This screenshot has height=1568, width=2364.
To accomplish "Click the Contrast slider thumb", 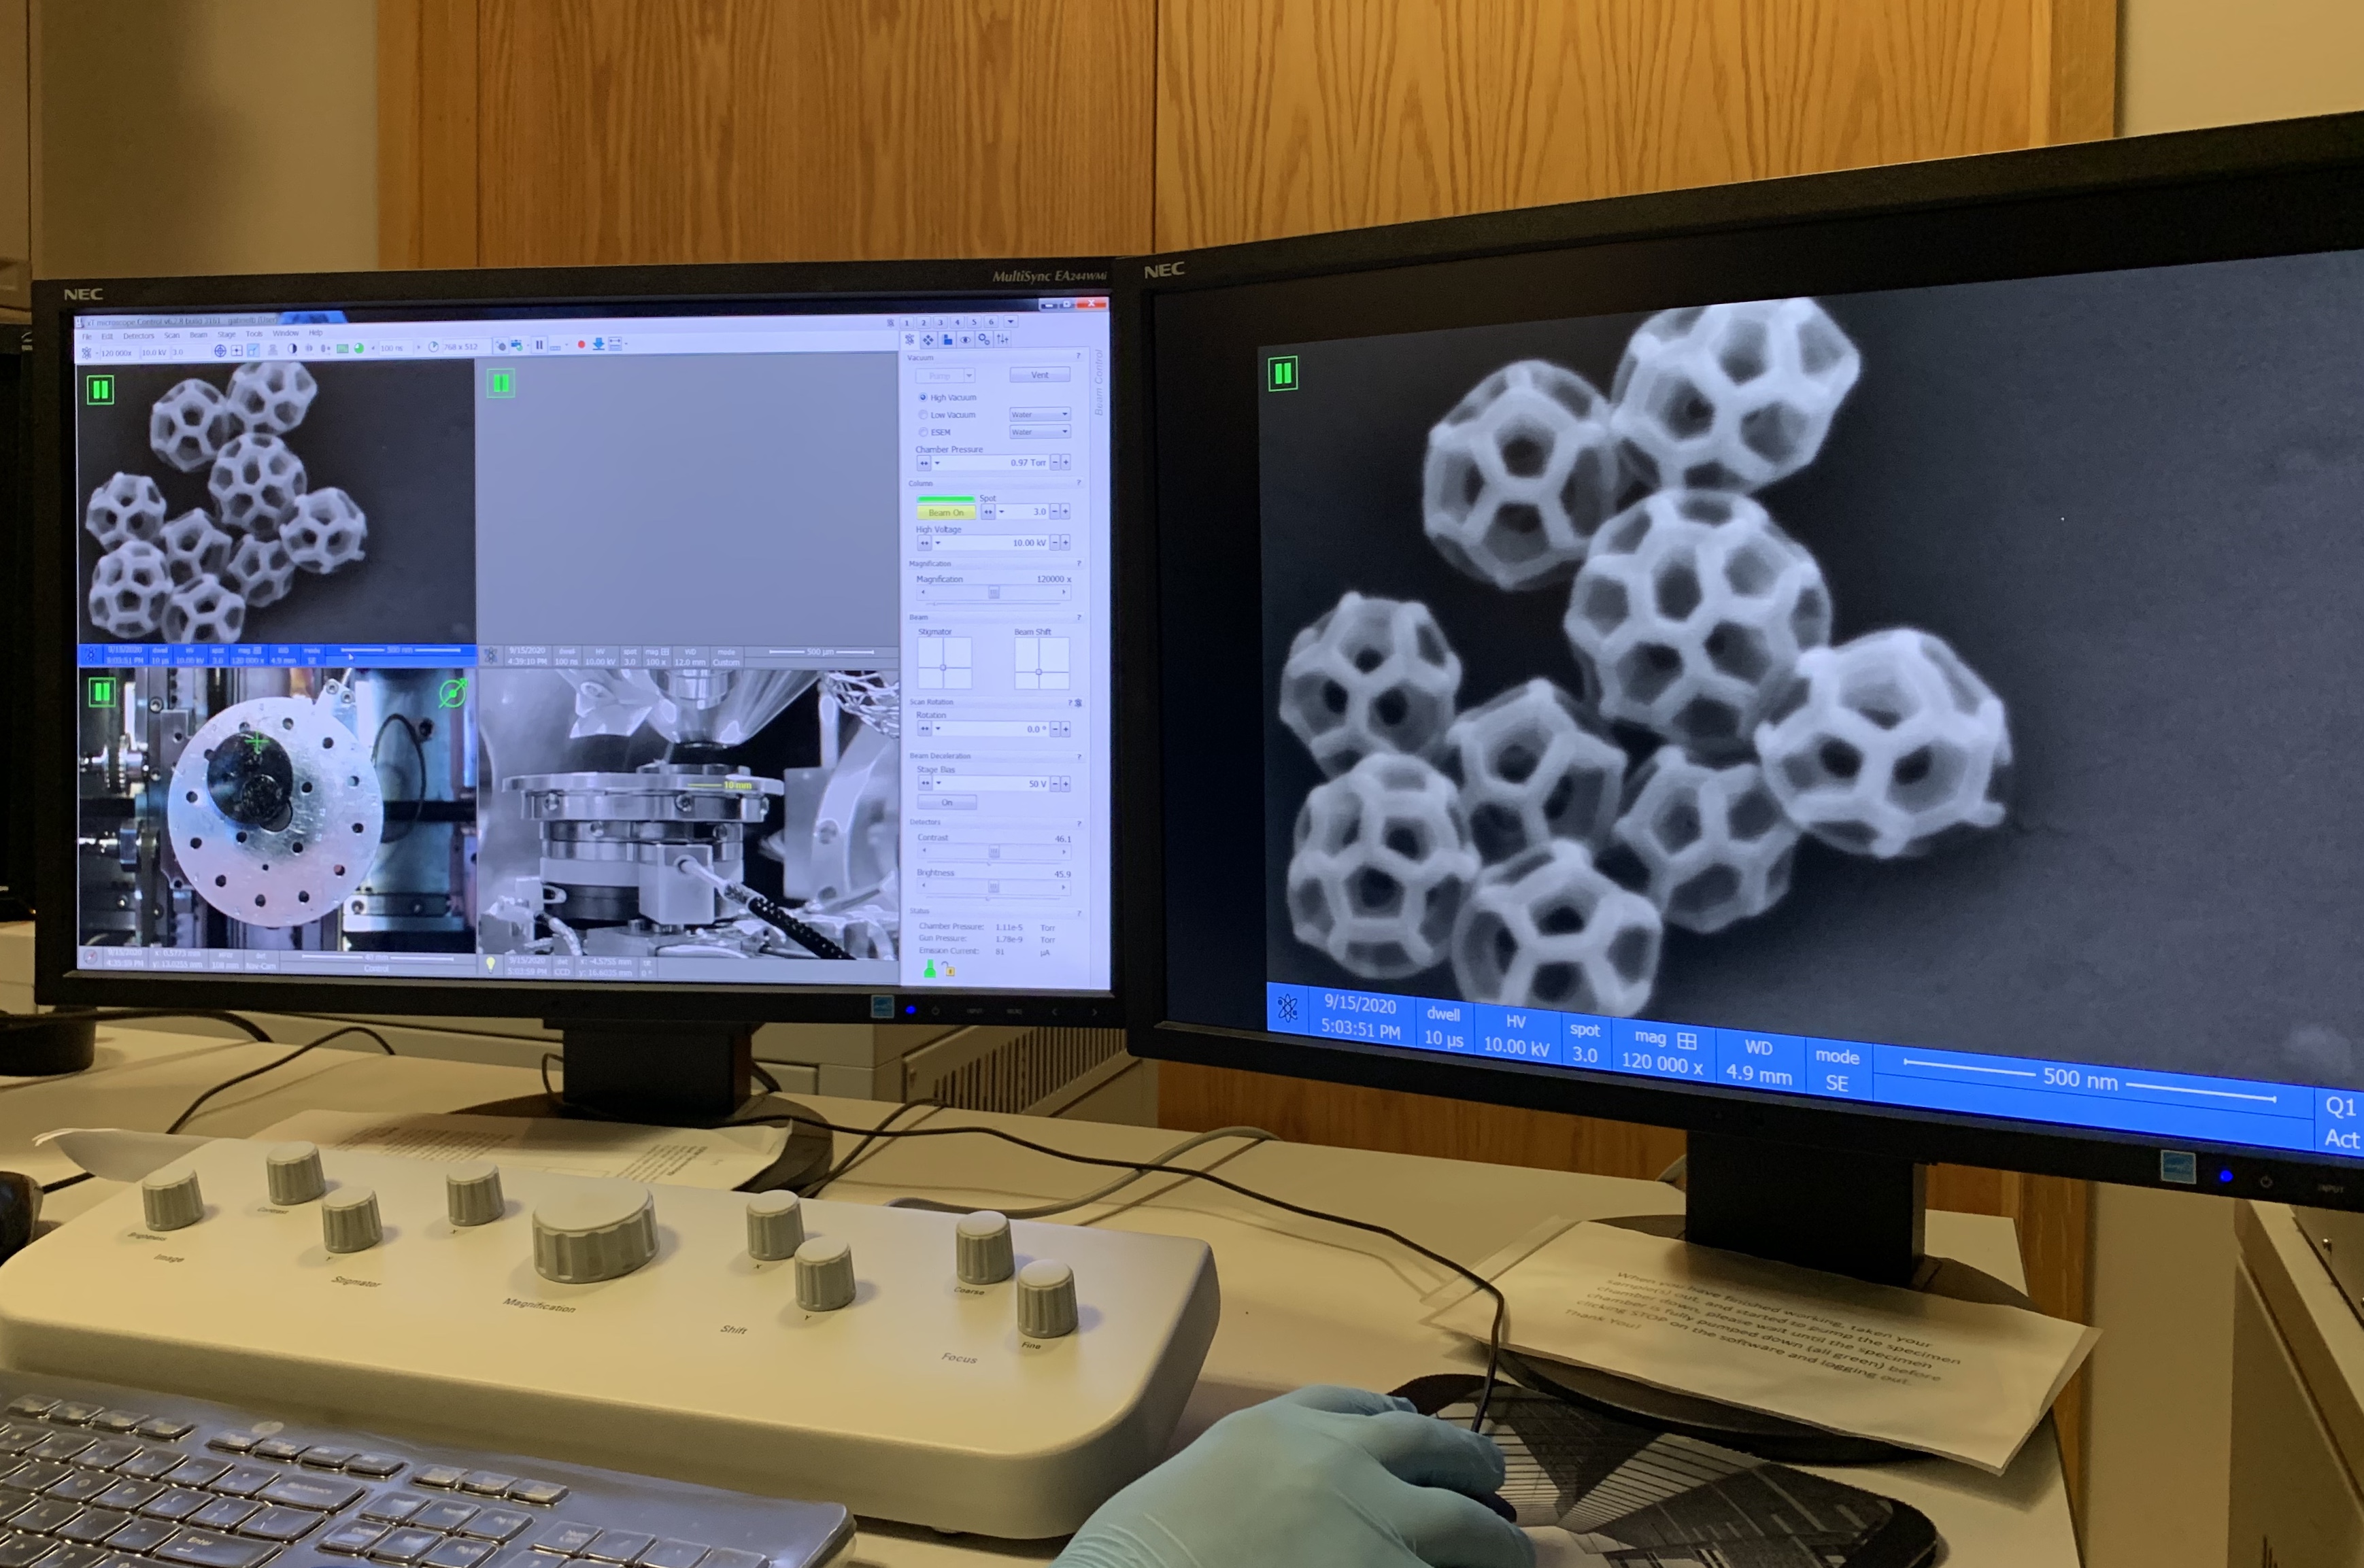I will [x=994, y=851].
